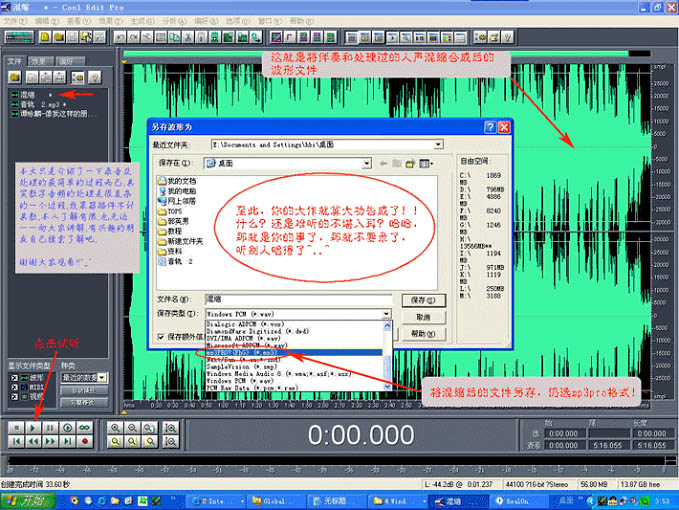This screenshot has width=679, height=510.
Task: Click the Go to Beginning transport button
Action: point(16,441)
